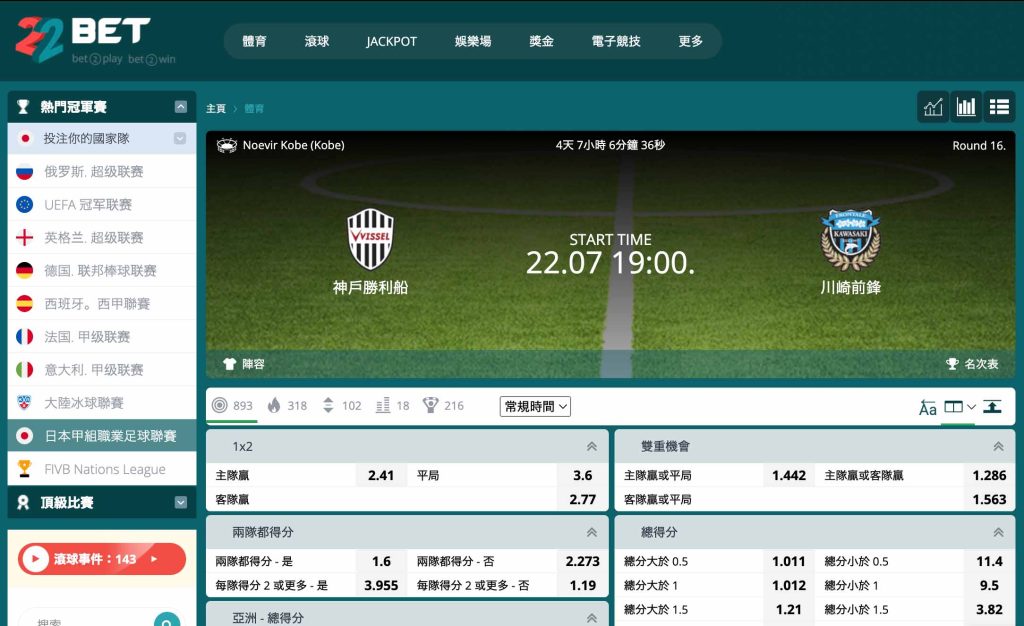The width and height of the screenshot is (1024, 626).
Task: Collapse the 熱門冠軍賽 panel
Action: (x=181, y=106)
